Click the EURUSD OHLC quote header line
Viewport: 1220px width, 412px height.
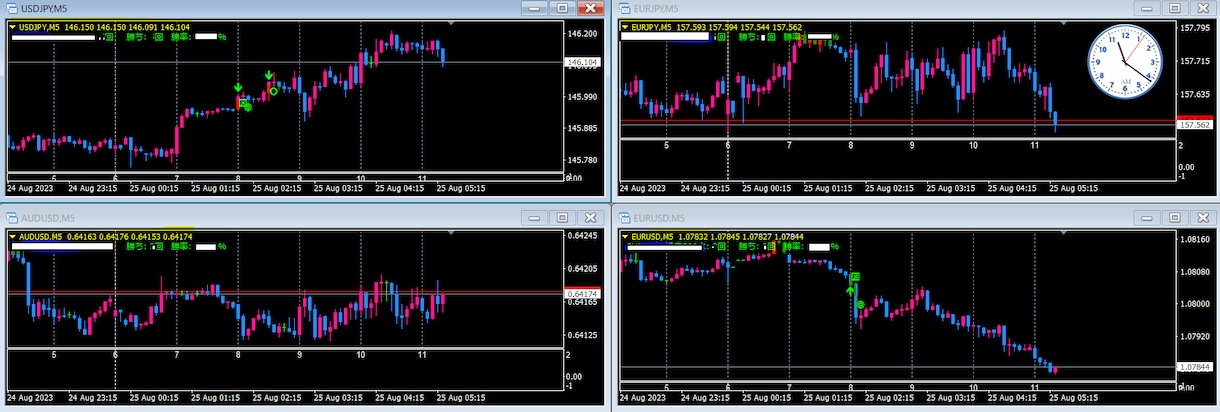pyautogui.click(x=718, y=237)
